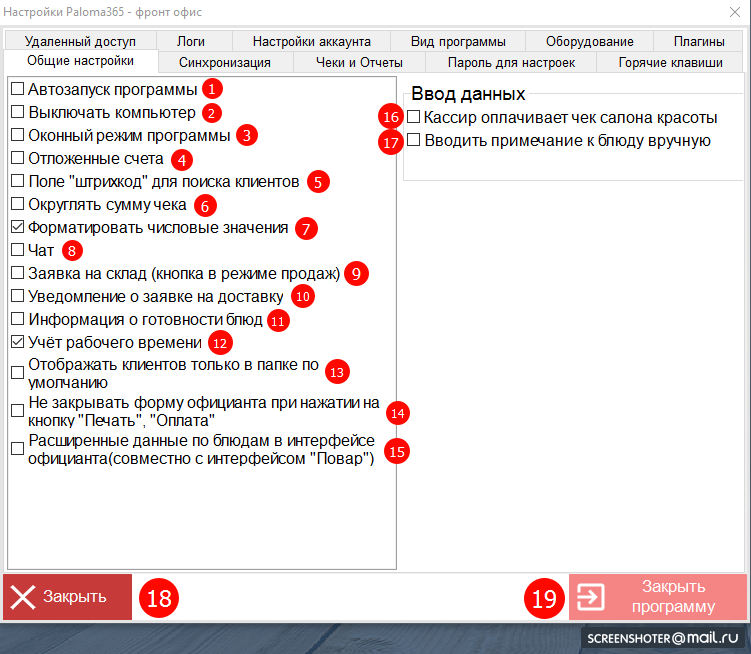Switch to the Синхронизация tab
The width and height of the screenshot is (751, 654).
point(224,62)
